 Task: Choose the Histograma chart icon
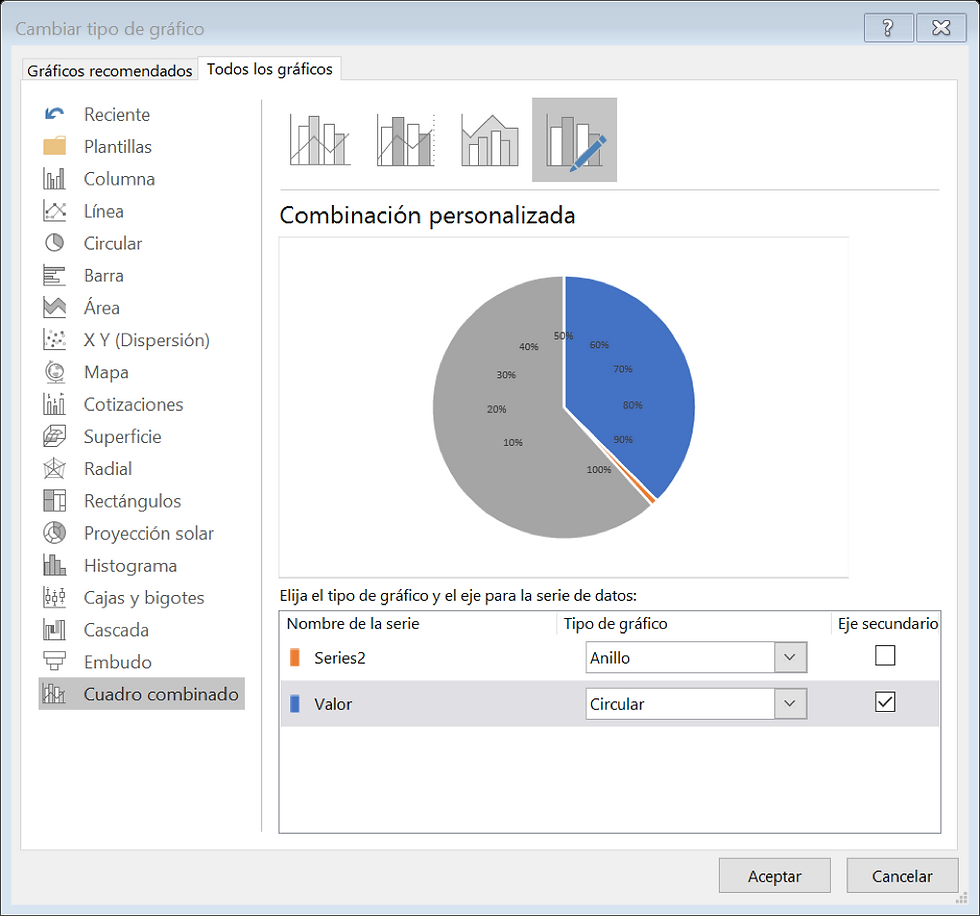(54, 565)
